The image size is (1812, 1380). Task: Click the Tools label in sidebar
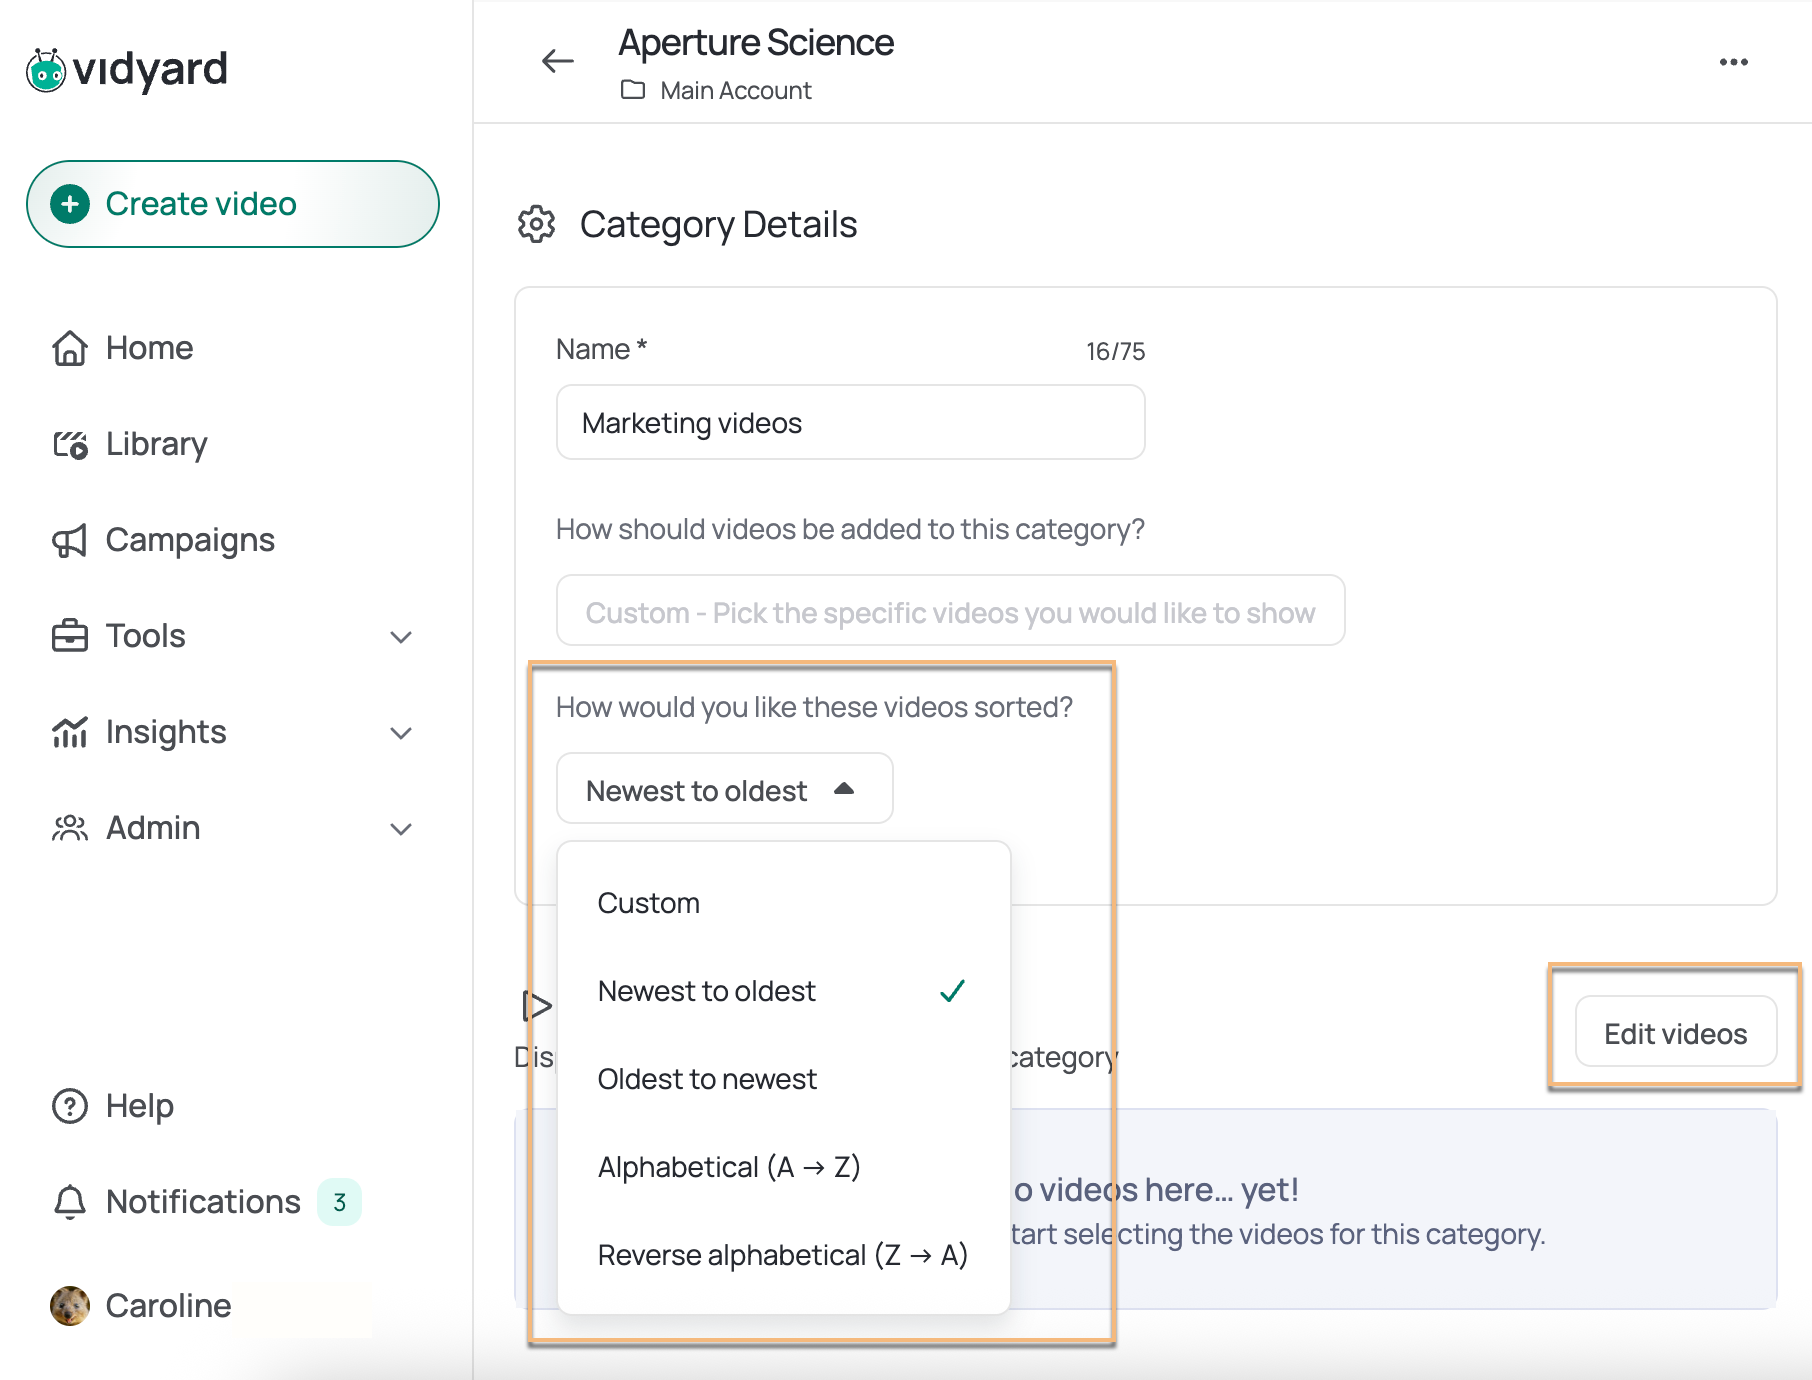pyautogui.click(x=146, y=636)
